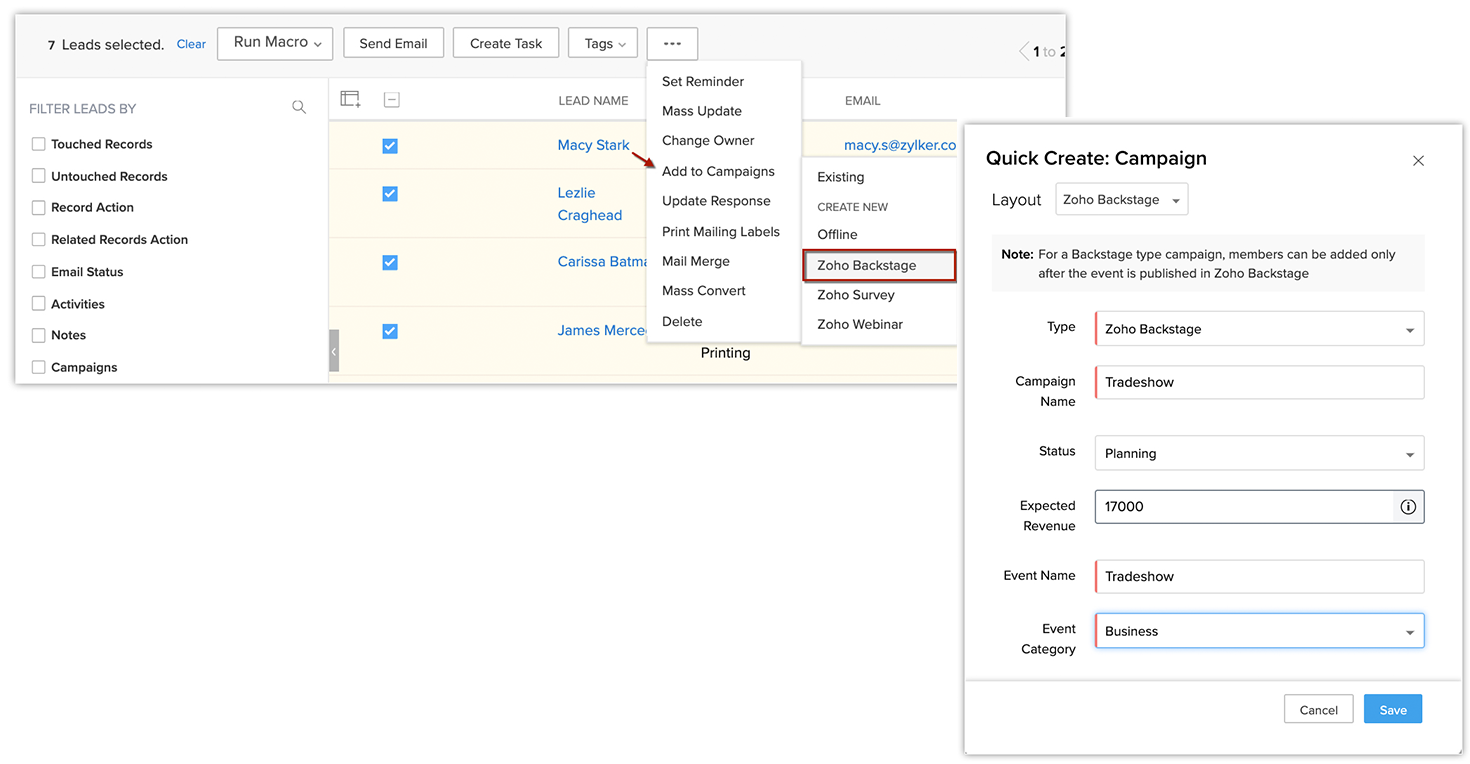Viewport: 1470px width, 764px height.
Task: Open the Status Planning dropdown
Action: tap(1259, 453)
